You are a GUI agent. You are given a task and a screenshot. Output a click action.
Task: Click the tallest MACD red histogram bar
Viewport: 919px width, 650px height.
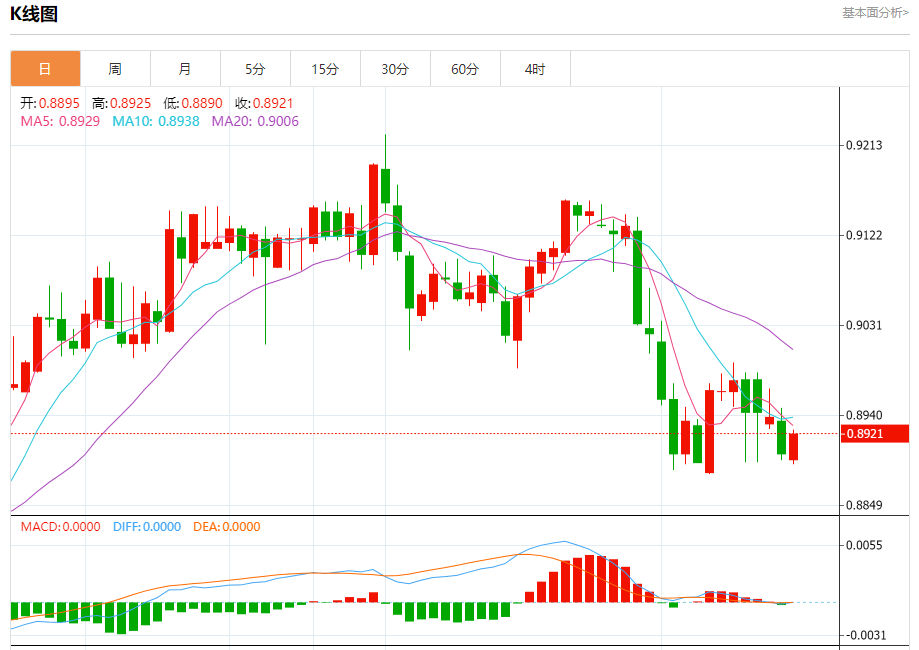[x=590, y=578]
